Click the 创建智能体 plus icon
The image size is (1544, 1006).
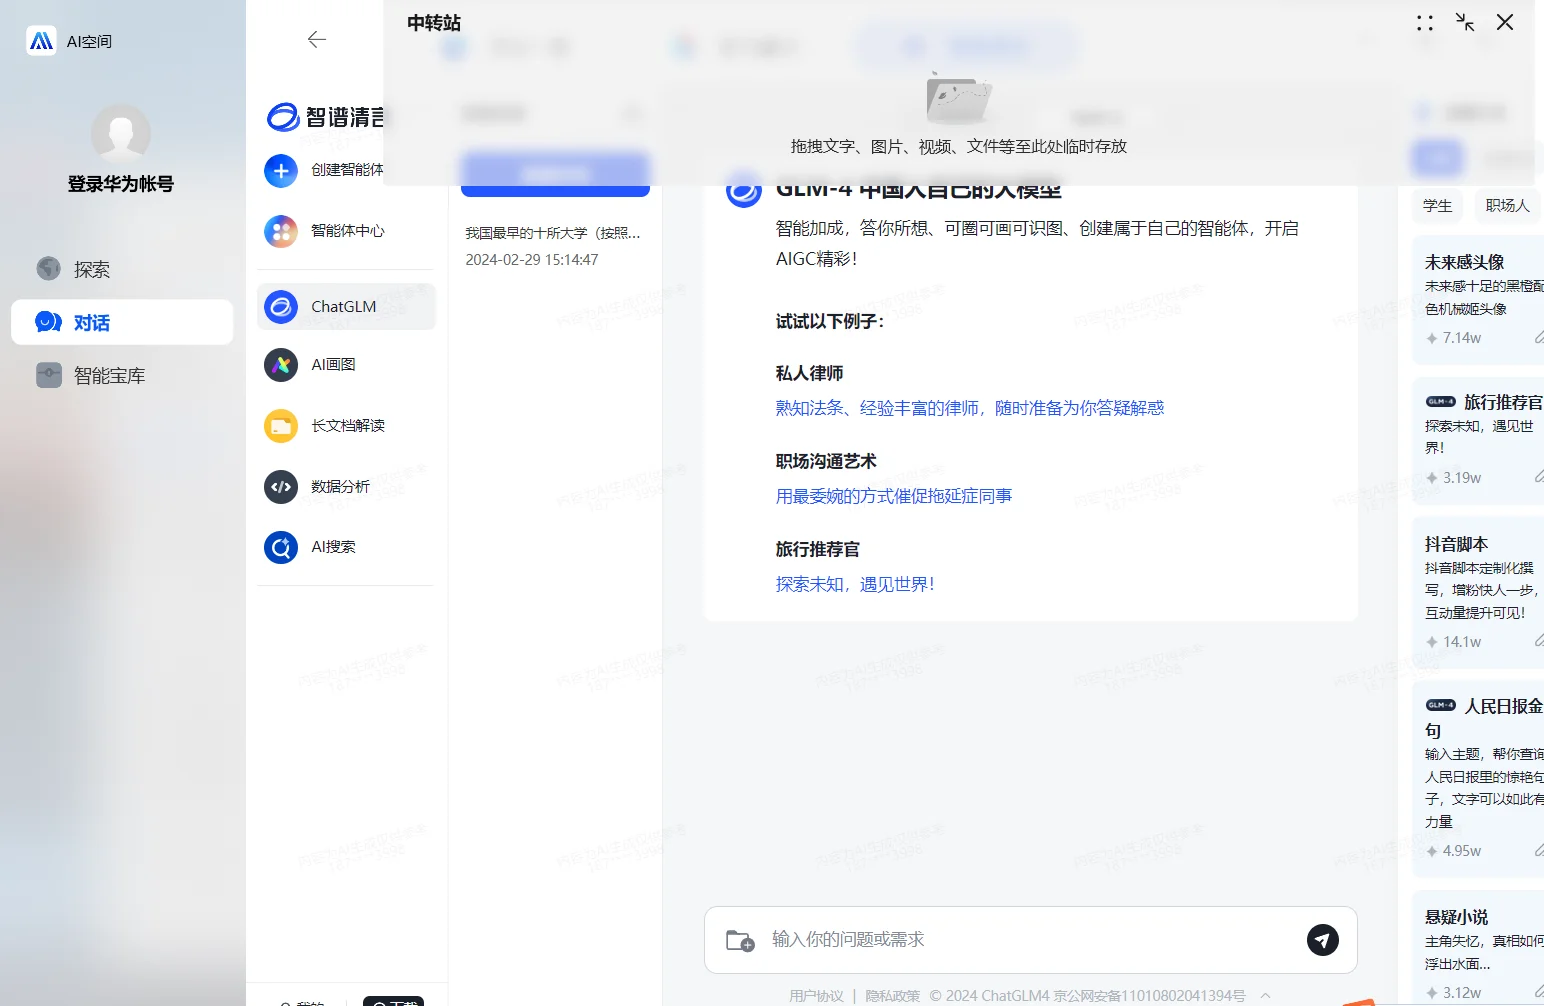tap(280, 170)
